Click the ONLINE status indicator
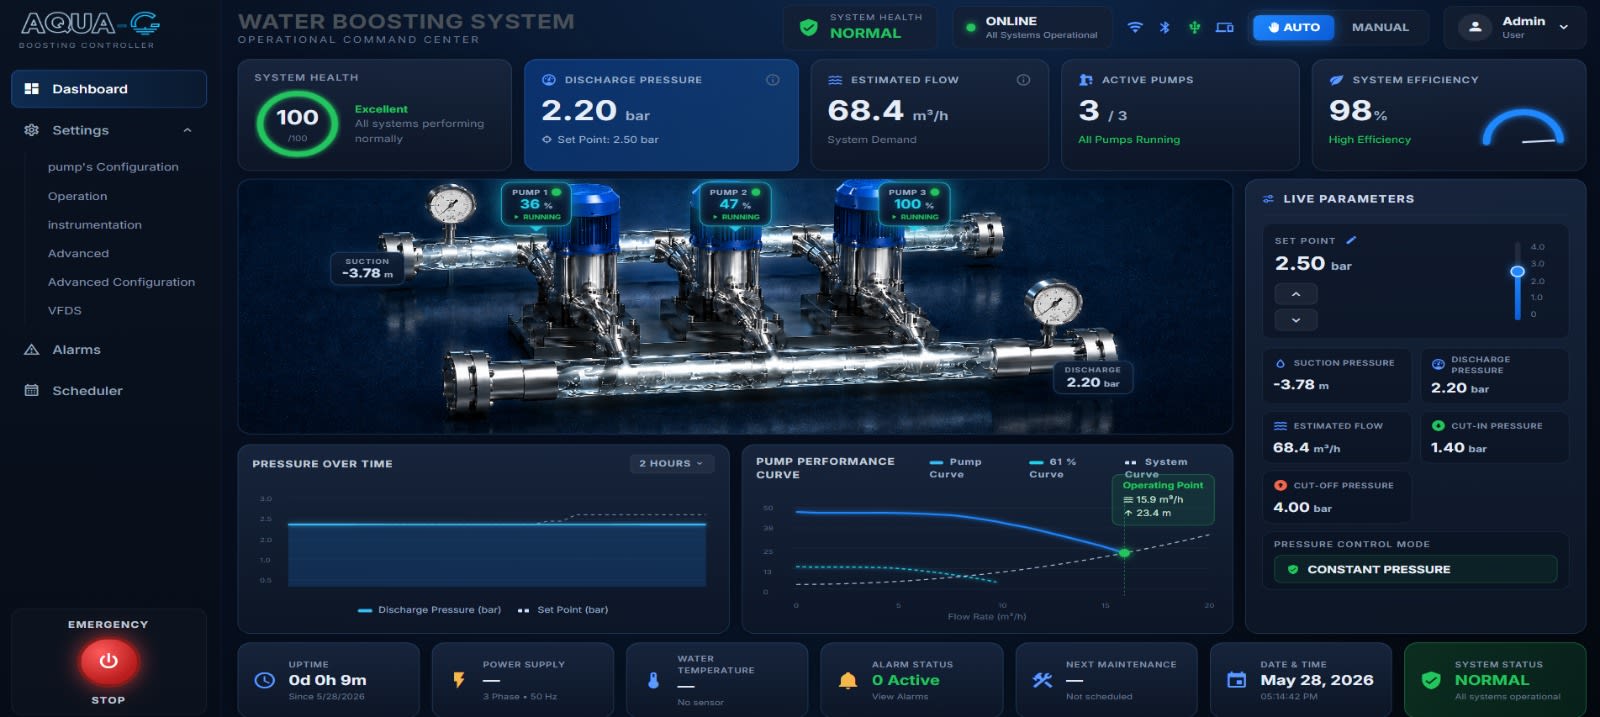The width and height of the screenshot is (1600, 717). 1033,27
